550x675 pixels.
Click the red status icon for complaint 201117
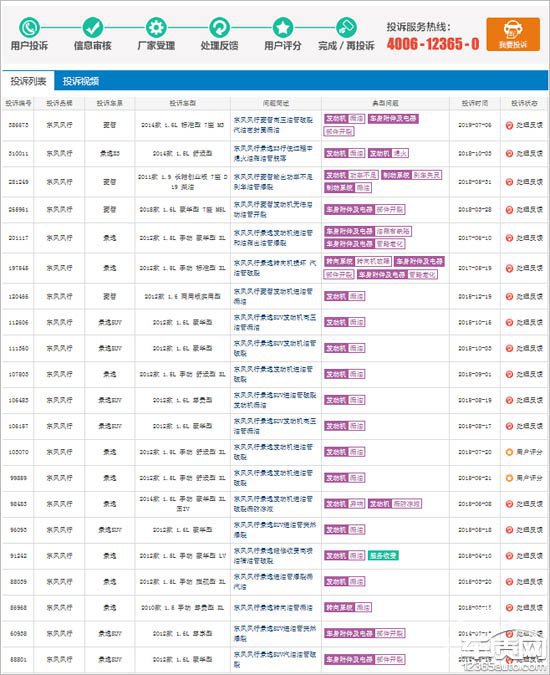point(509,238)
